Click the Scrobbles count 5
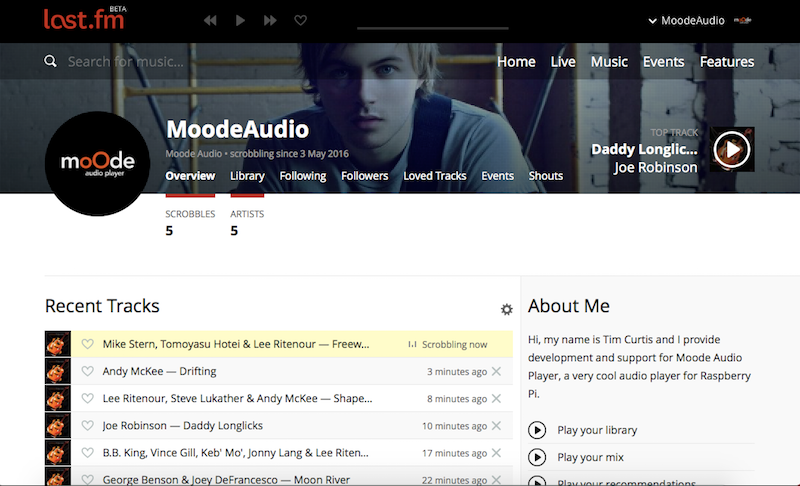This screenshot has width=800, height=486. point(169,231)
